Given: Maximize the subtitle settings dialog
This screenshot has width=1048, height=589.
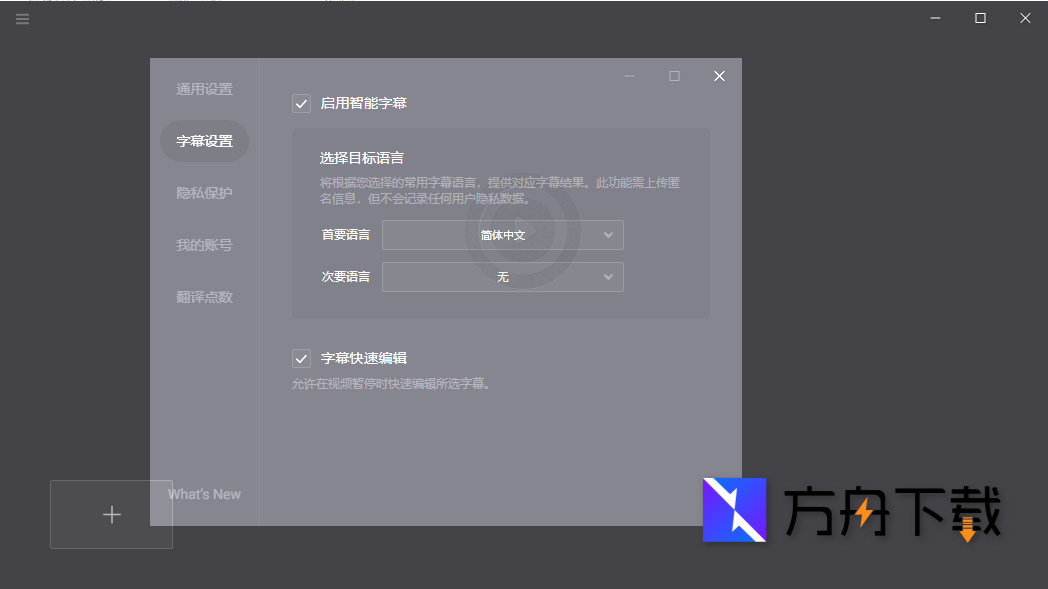Looking at the screenshot, I should pos(674,75).
